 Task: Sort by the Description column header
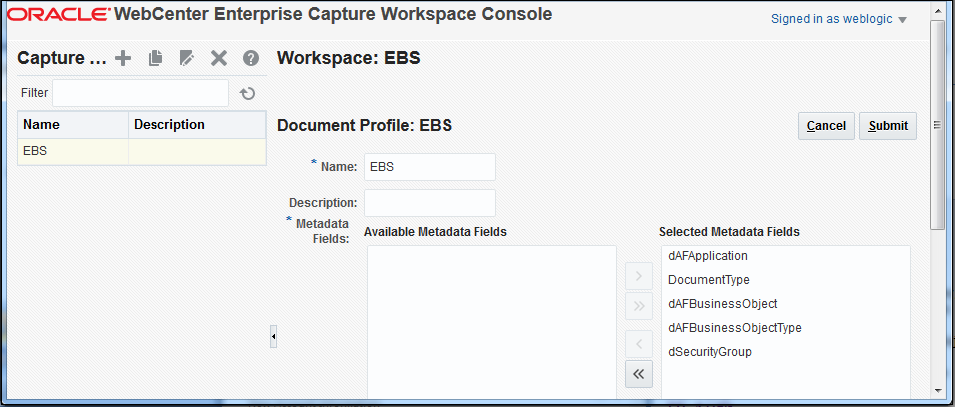pos(197,125)
